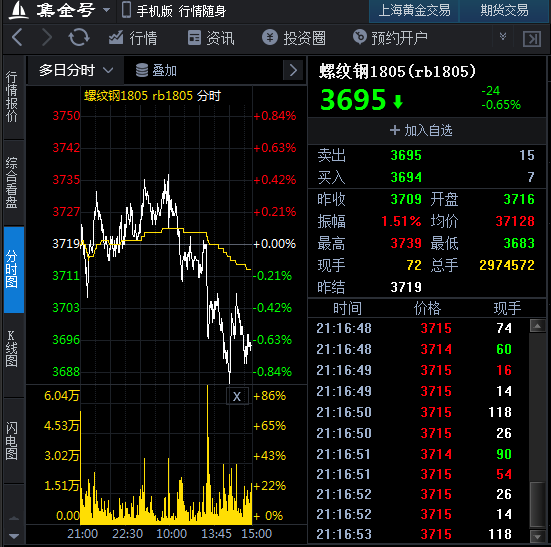This screenshot has height=547, width=551.
Task: Select 分时图 sidebar tab
Action: pos(13,269)
